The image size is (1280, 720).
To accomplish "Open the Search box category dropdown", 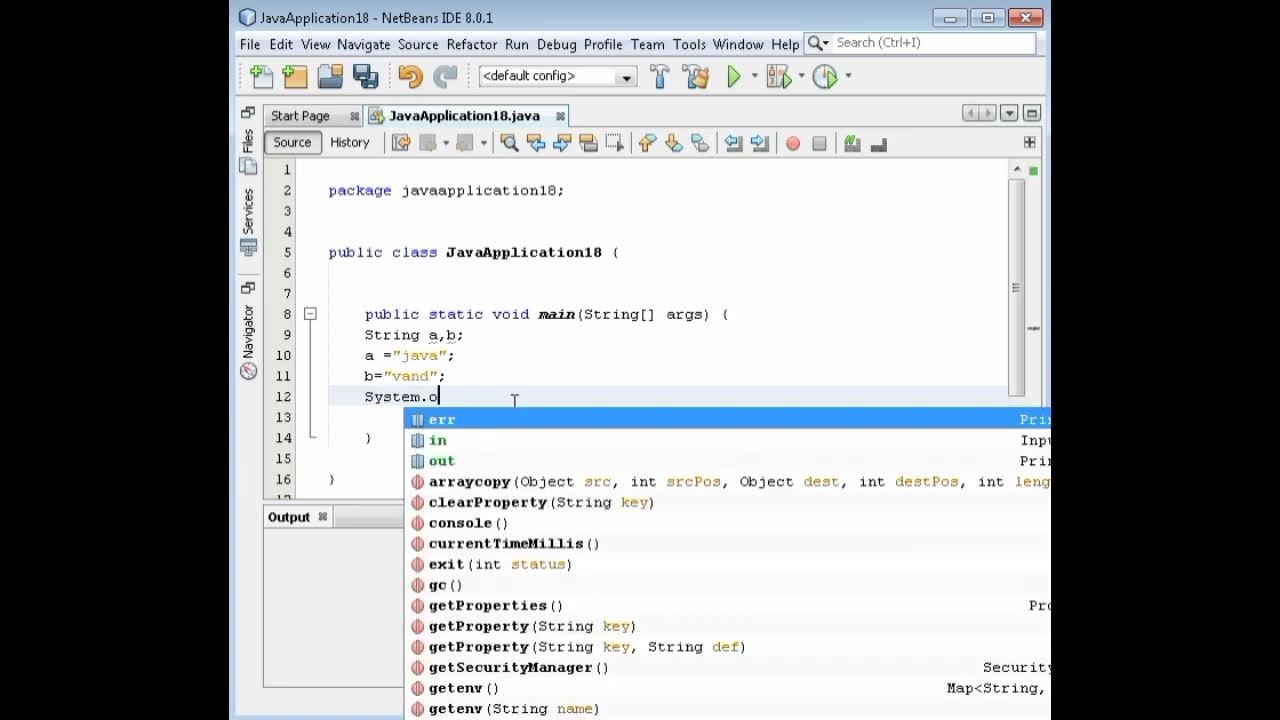I will click(x=818, y=43).
